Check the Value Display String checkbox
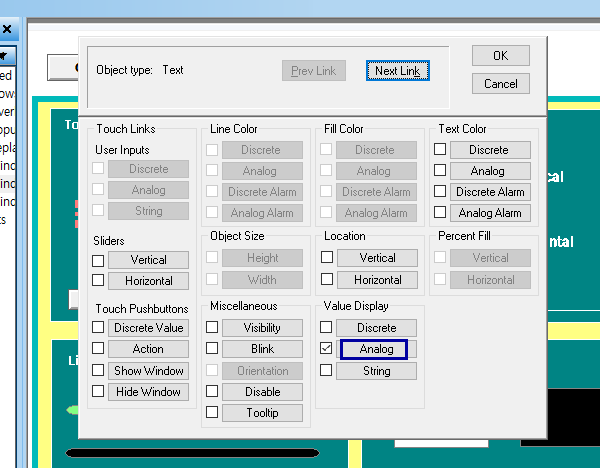The height and width of the screenshot is (468, 600). [x=326, y=370]
